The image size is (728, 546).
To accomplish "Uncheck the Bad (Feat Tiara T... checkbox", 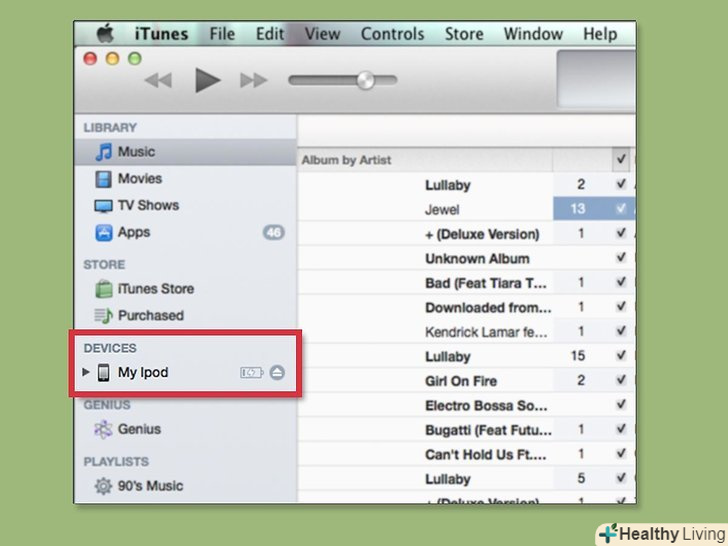I will point(621,282).
